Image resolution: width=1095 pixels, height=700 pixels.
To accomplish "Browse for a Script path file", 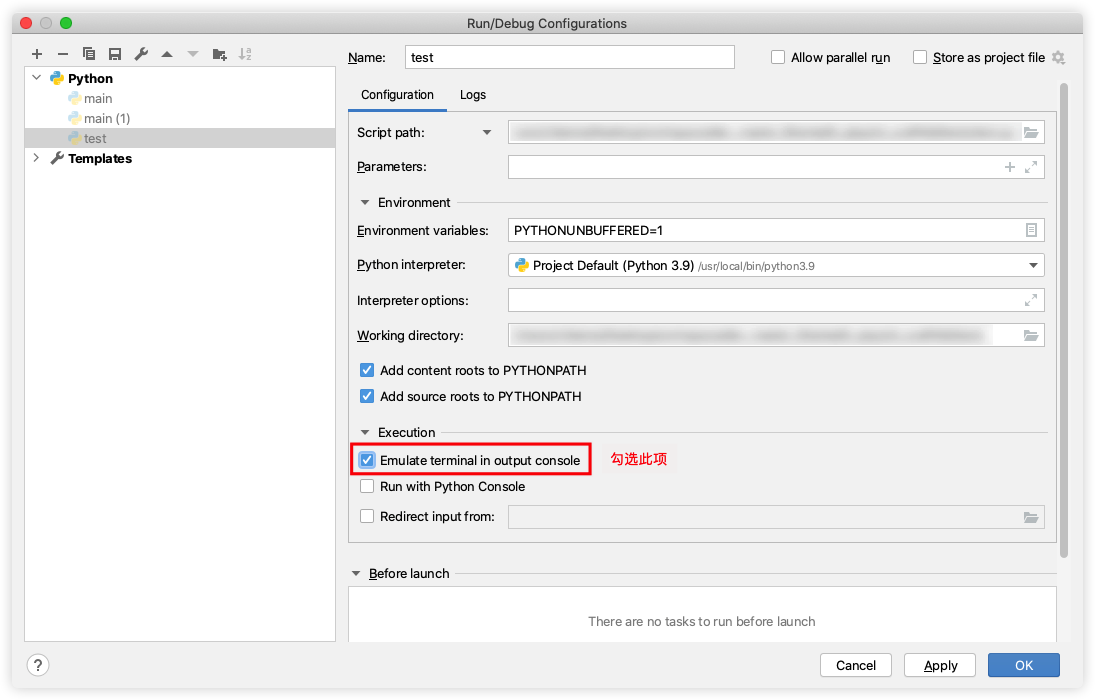I will (x=1030, y=131).
